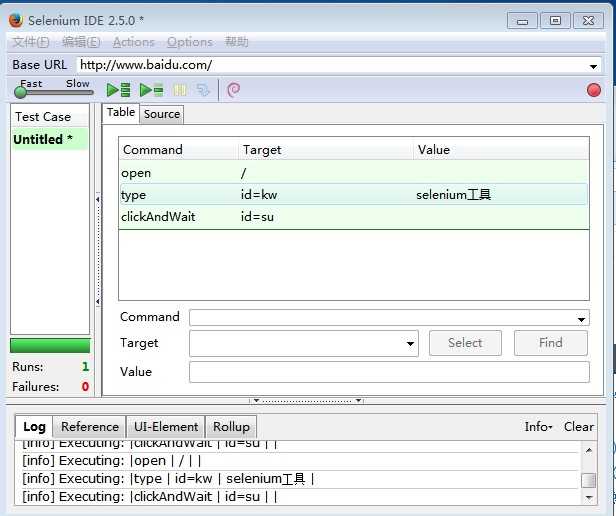Switch to the Rollup tab

(x=231, y=427)
